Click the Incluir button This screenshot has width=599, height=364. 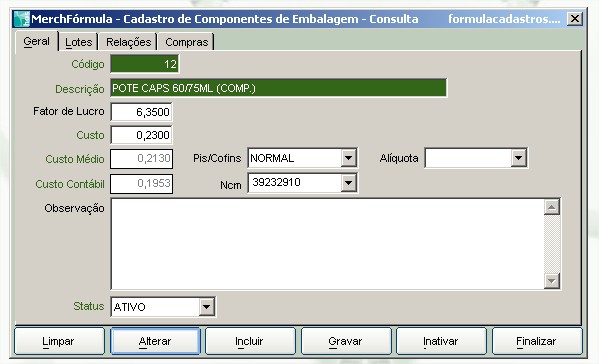pyautogui.click(x=250, y=341)
